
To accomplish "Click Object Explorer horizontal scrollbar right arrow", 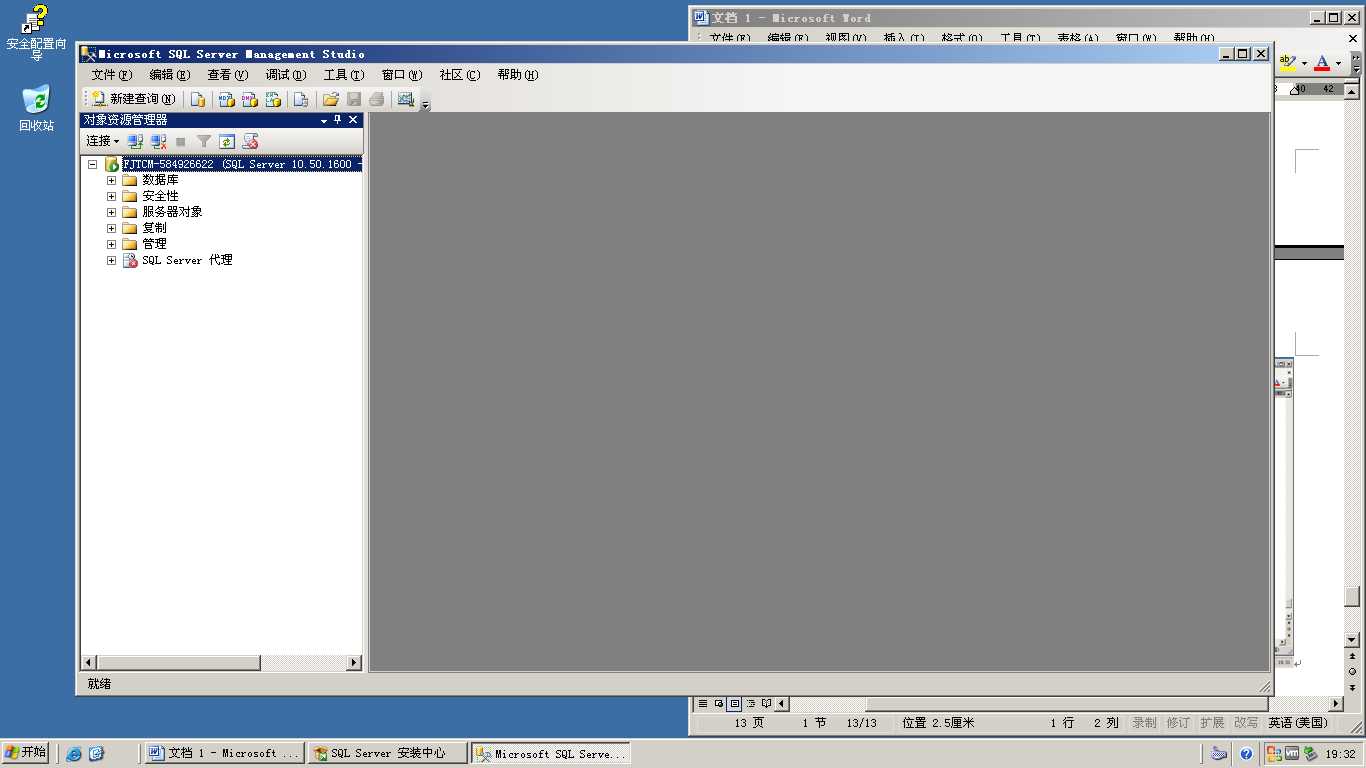I will point(354,663).
